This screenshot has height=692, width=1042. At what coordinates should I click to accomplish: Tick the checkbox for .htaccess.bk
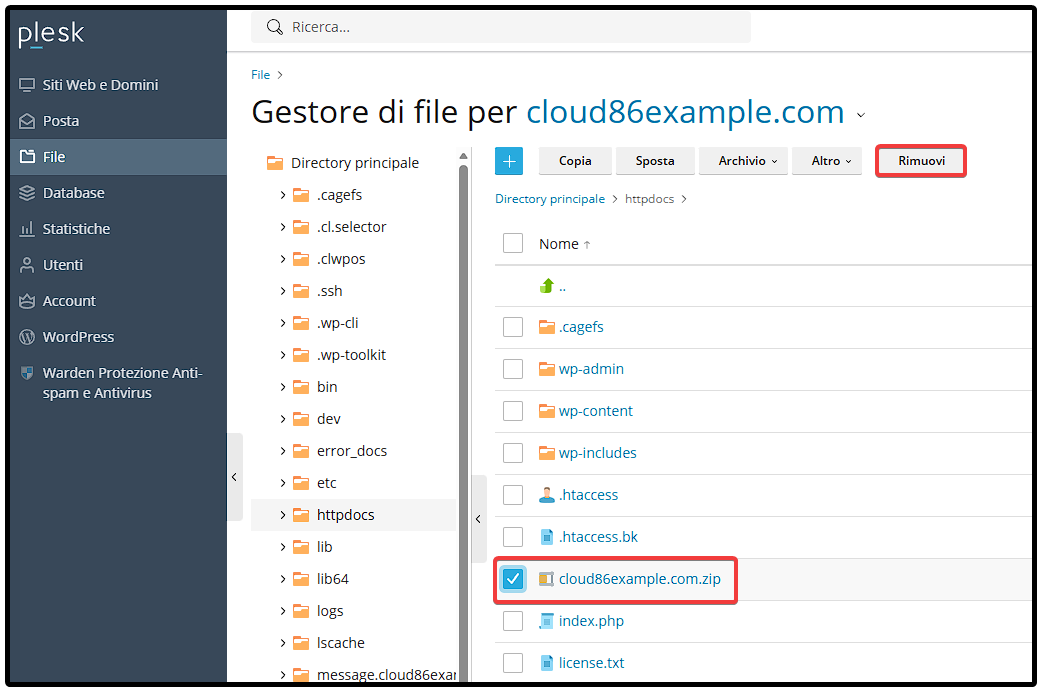[513, 536]
